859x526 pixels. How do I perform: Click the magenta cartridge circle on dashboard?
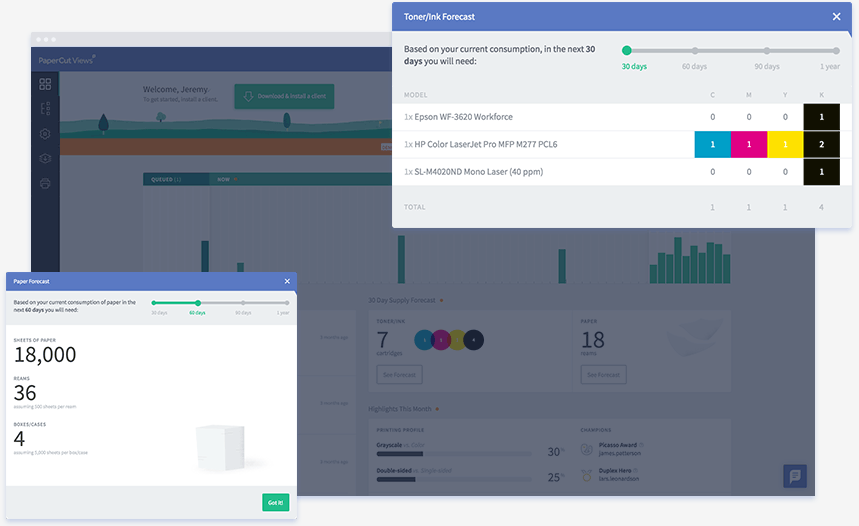pyautogui.click(x=441, y=340)
